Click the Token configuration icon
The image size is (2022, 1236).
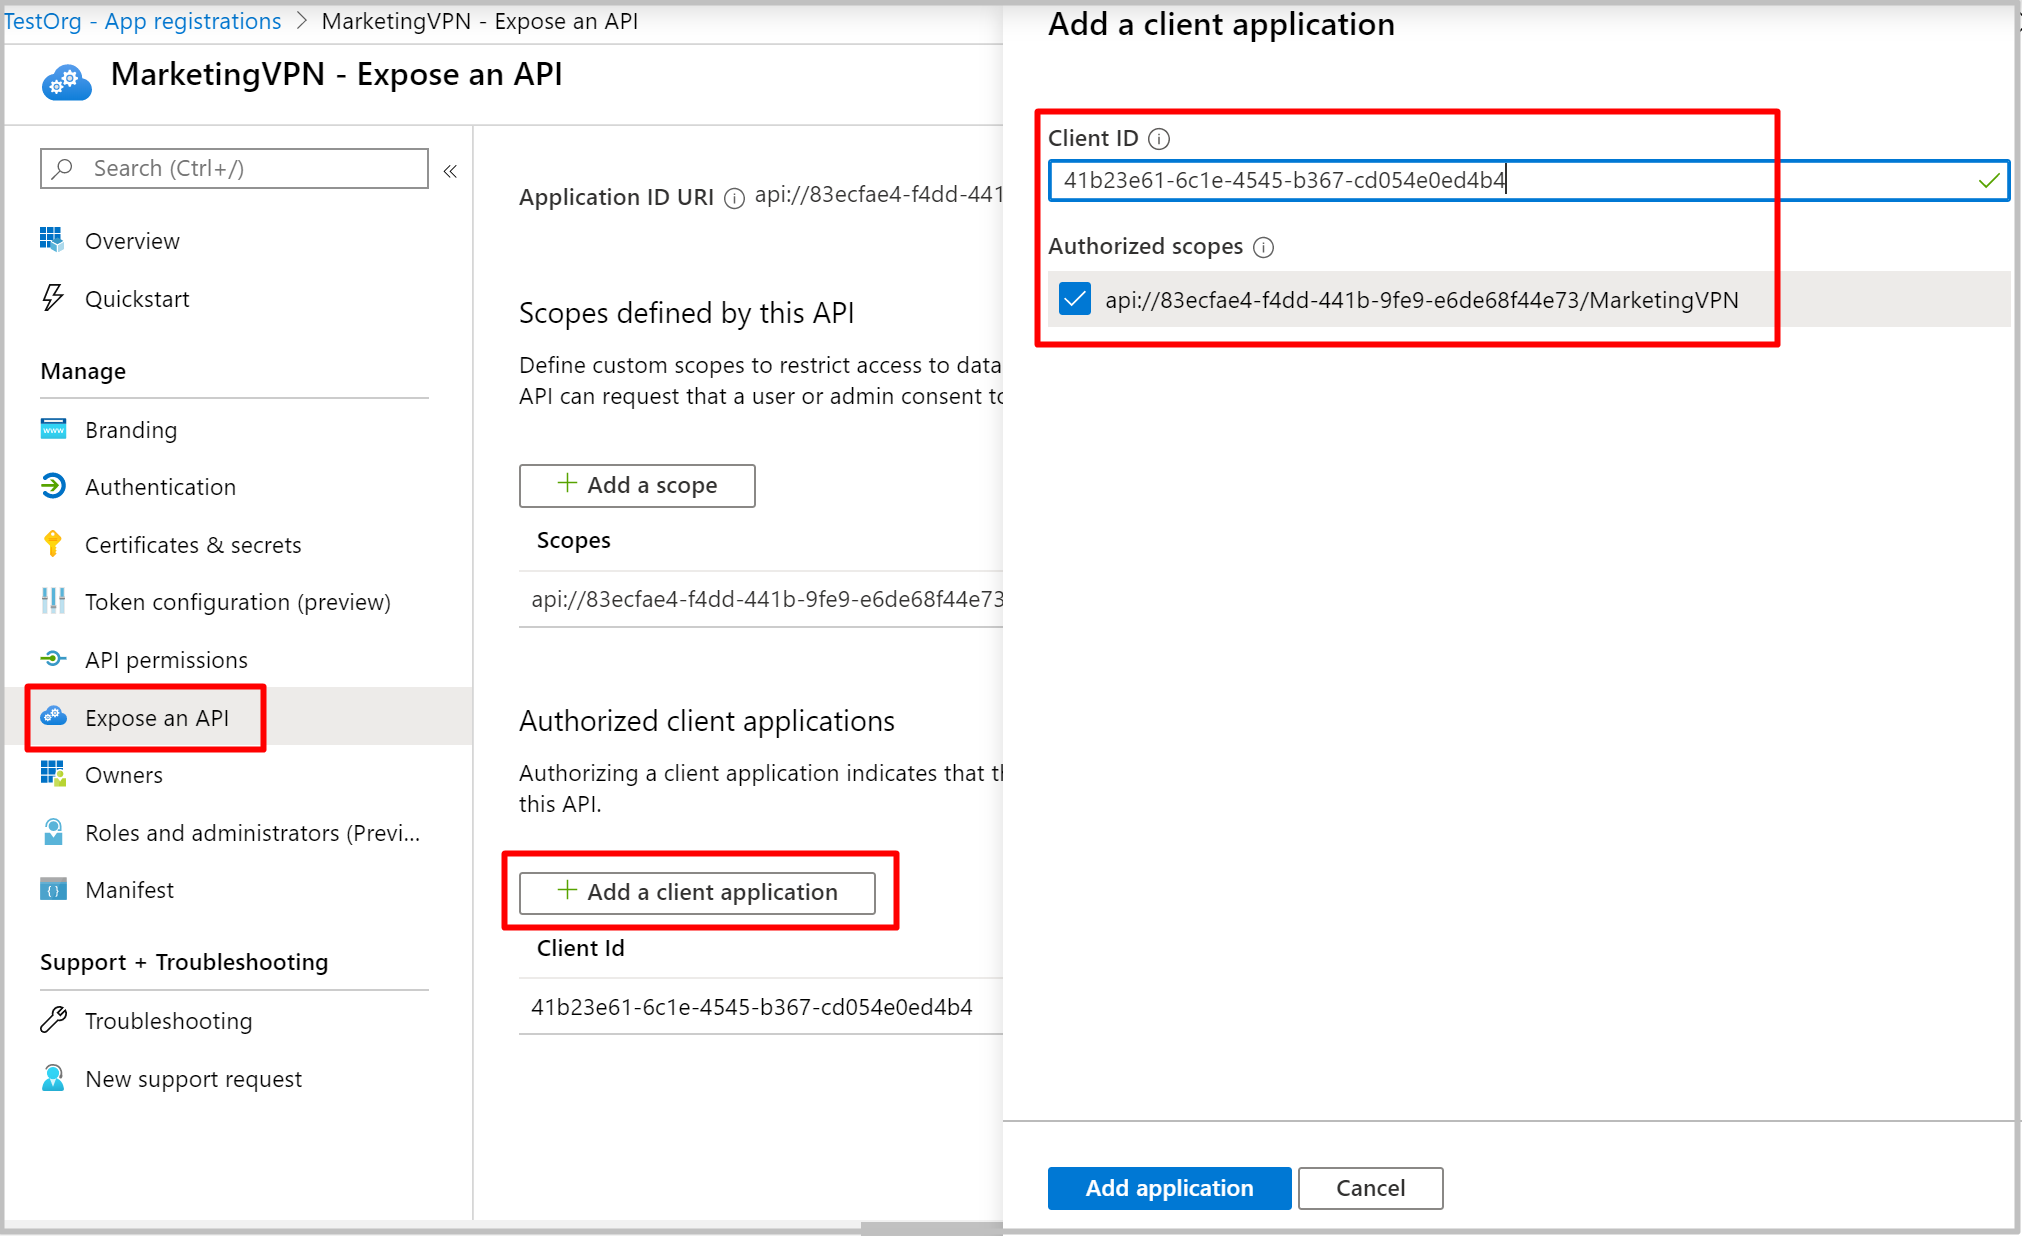pos(53,601)
